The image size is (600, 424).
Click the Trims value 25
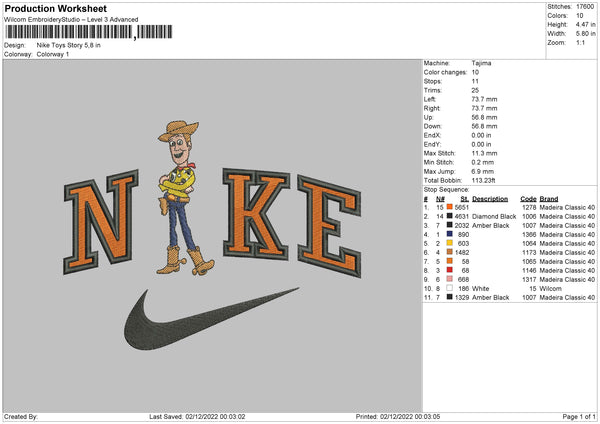(x=475, y=90)
